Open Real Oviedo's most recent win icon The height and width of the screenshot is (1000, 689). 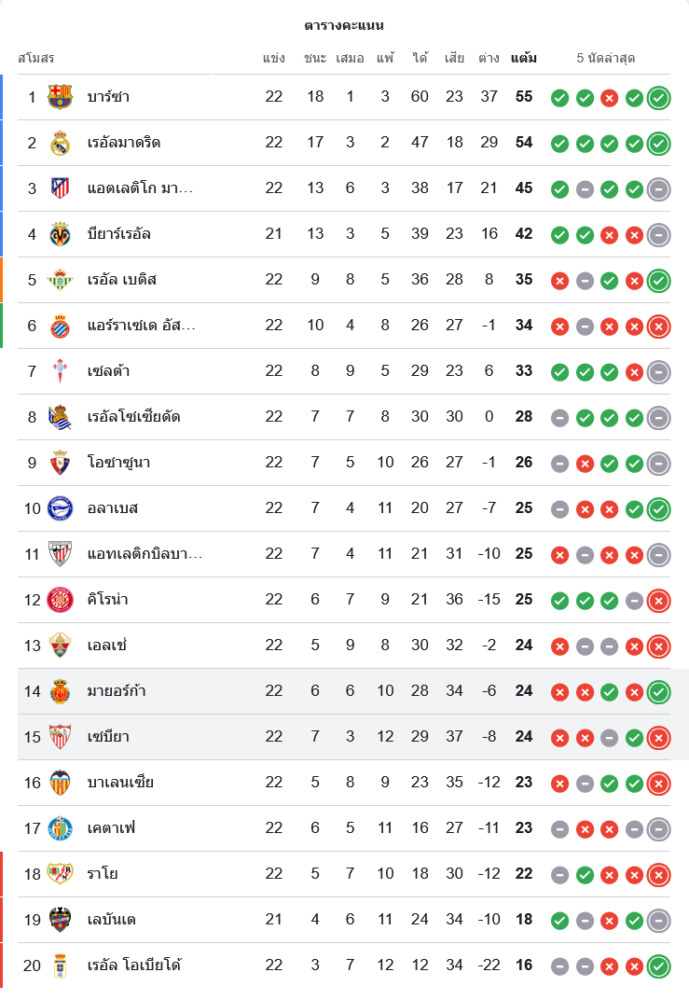(658, 966)
